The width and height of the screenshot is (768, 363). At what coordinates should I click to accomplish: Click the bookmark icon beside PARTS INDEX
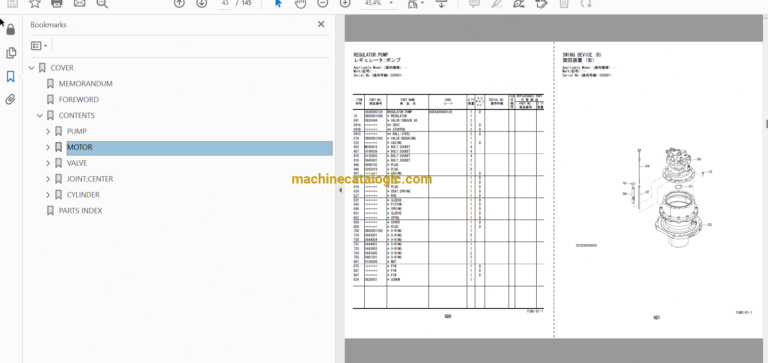pos(50,211)
